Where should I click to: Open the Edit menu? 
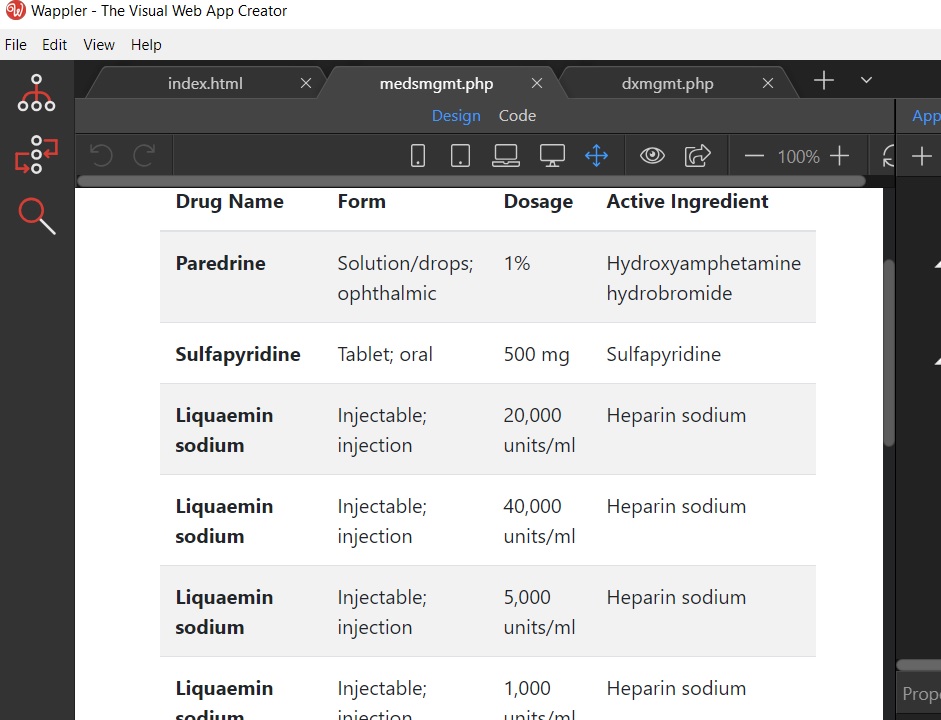(54, 45)
